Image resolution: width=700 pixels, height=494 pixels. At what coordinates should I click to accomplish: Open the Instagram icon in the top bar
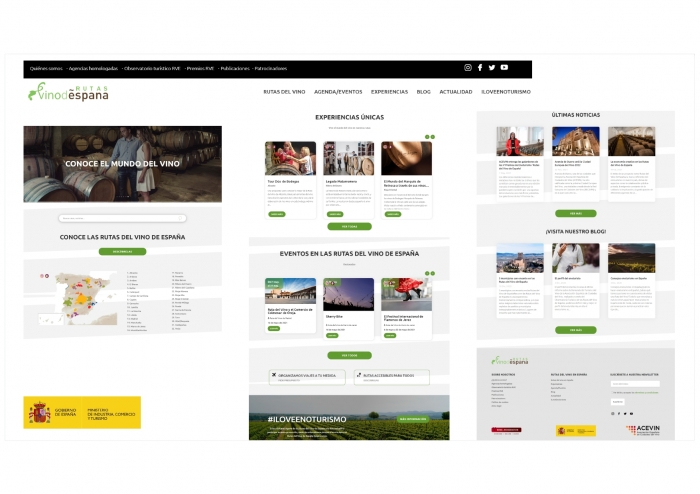click(468, 68)
